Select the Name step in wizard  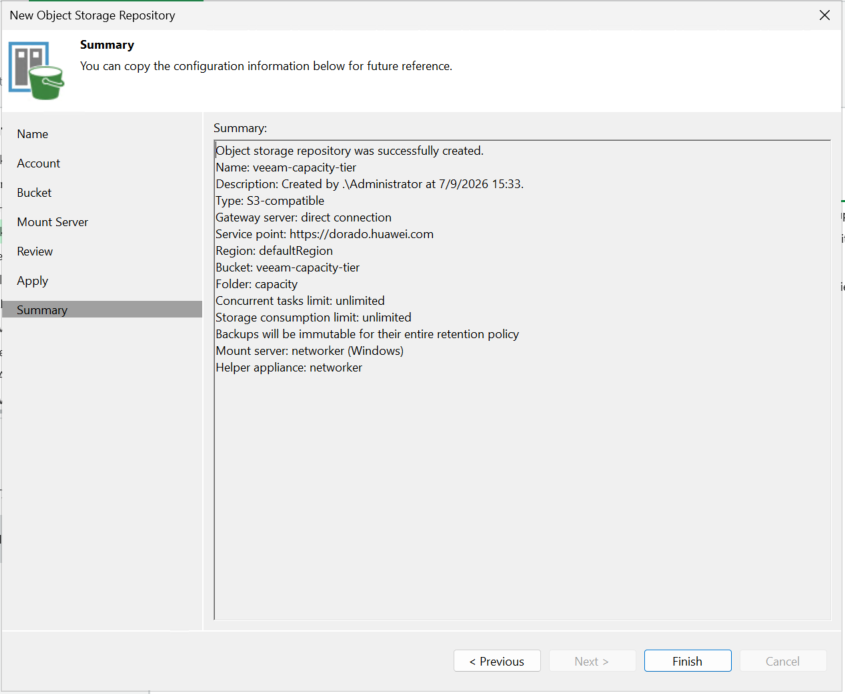(32, 134)
